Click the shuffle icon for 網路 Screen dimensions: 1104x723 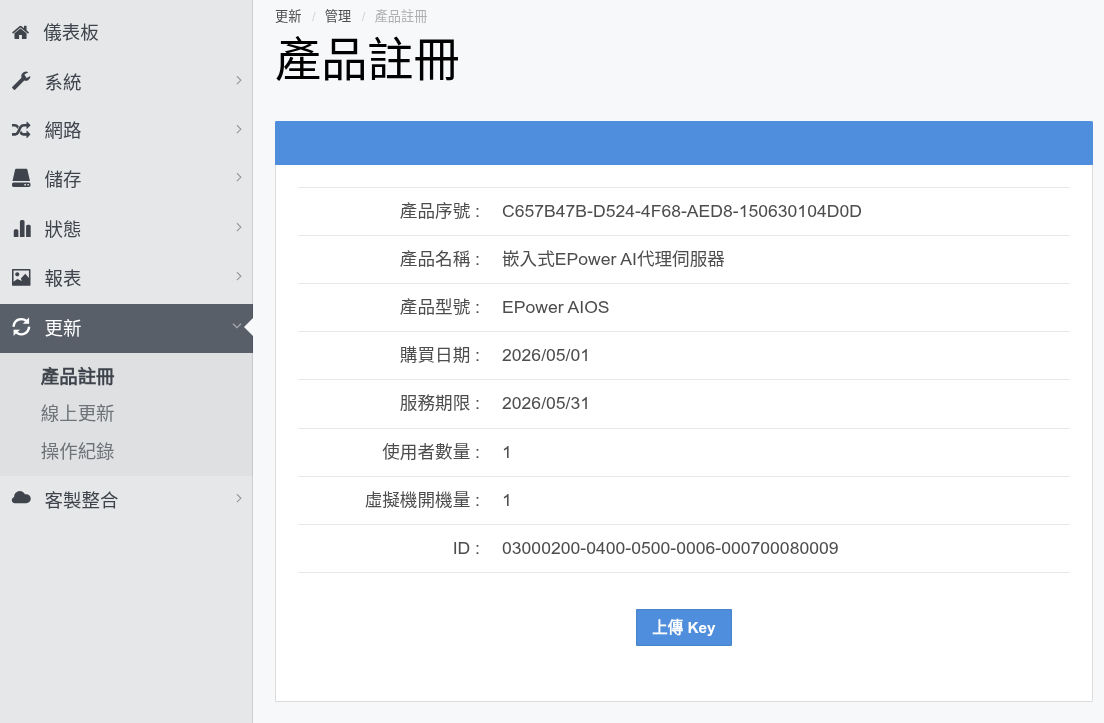click(21, 130)
